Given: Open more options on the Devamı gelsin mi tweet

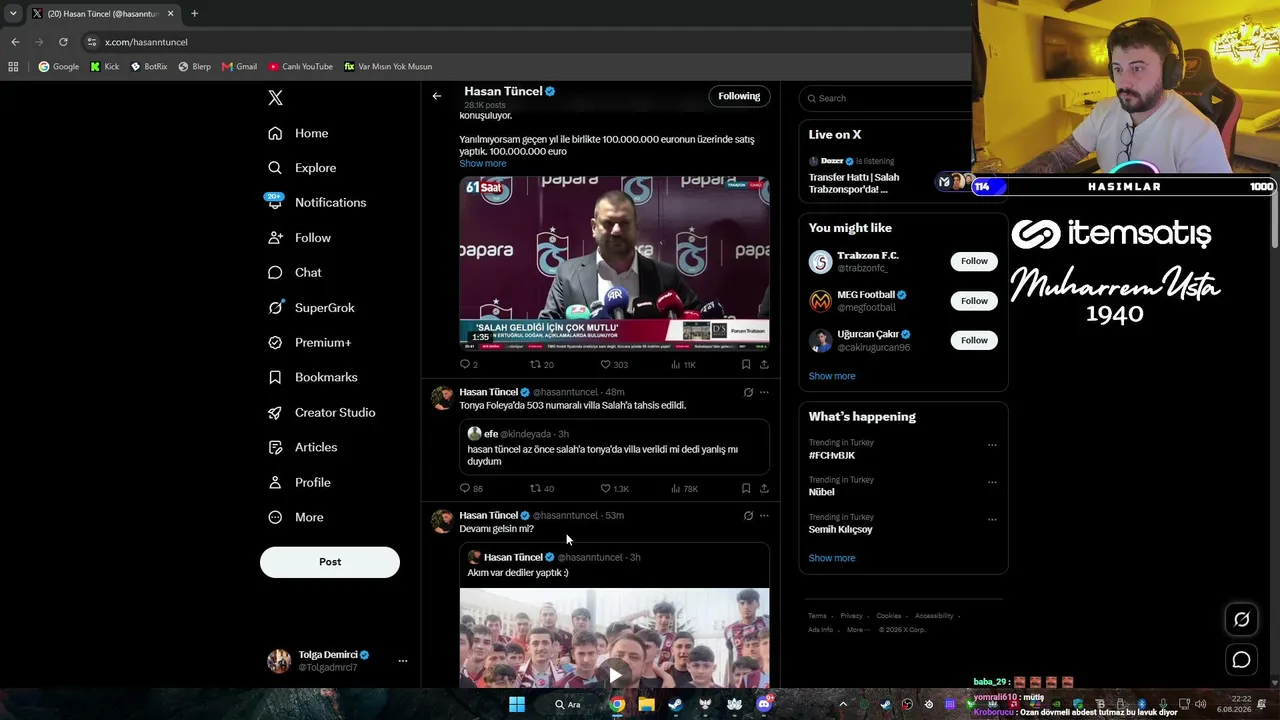Looking at the screenshot, I should 764,516.
